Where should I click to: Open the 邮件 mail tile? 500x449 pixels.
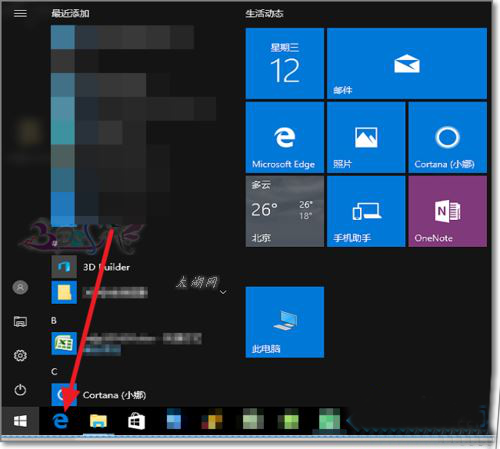pos(407,63)
